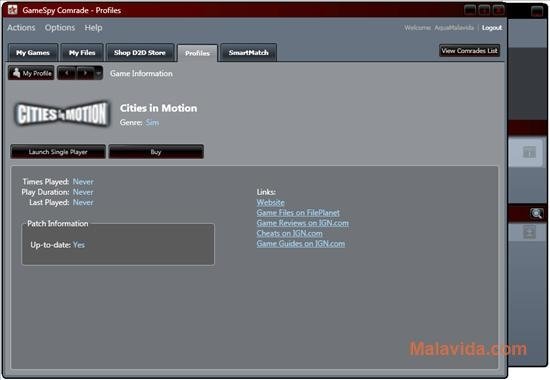Launch Single Player game
550x380 pixels.
tap(58, 152)
